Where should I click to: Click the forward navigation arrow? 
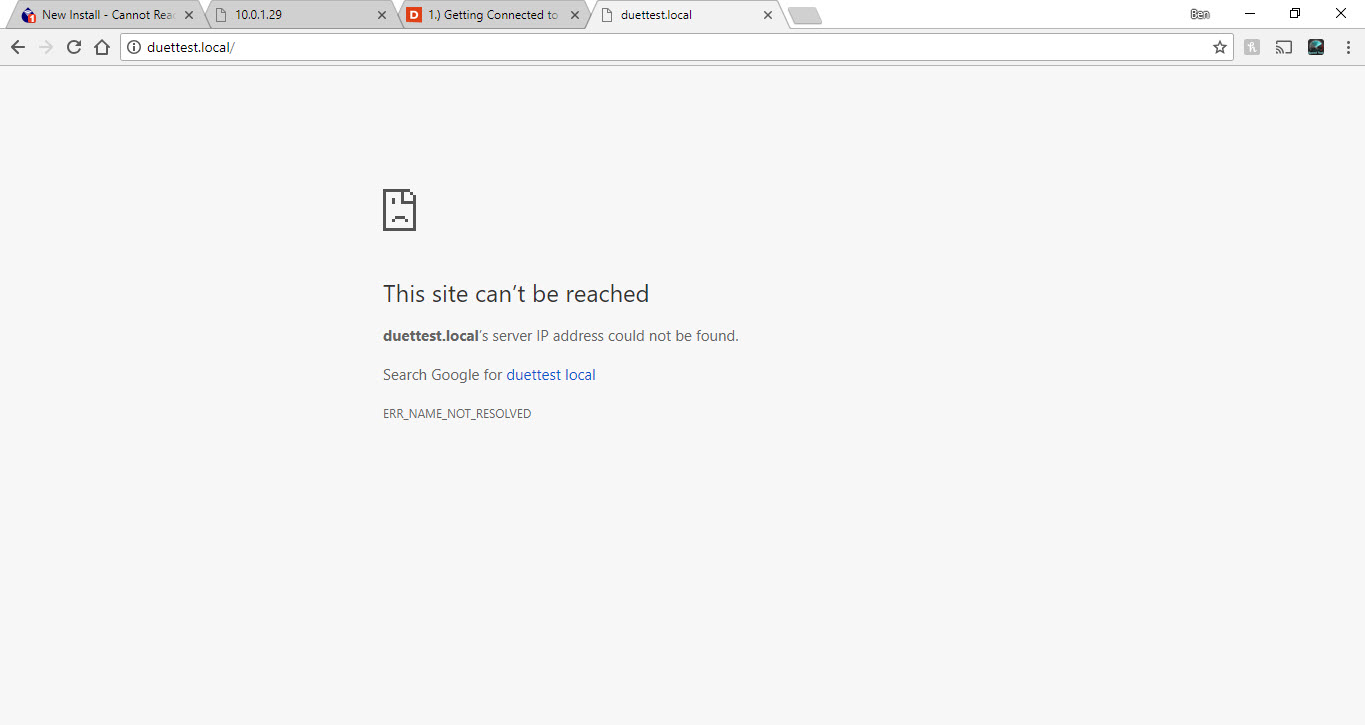(x=45, y=47)
